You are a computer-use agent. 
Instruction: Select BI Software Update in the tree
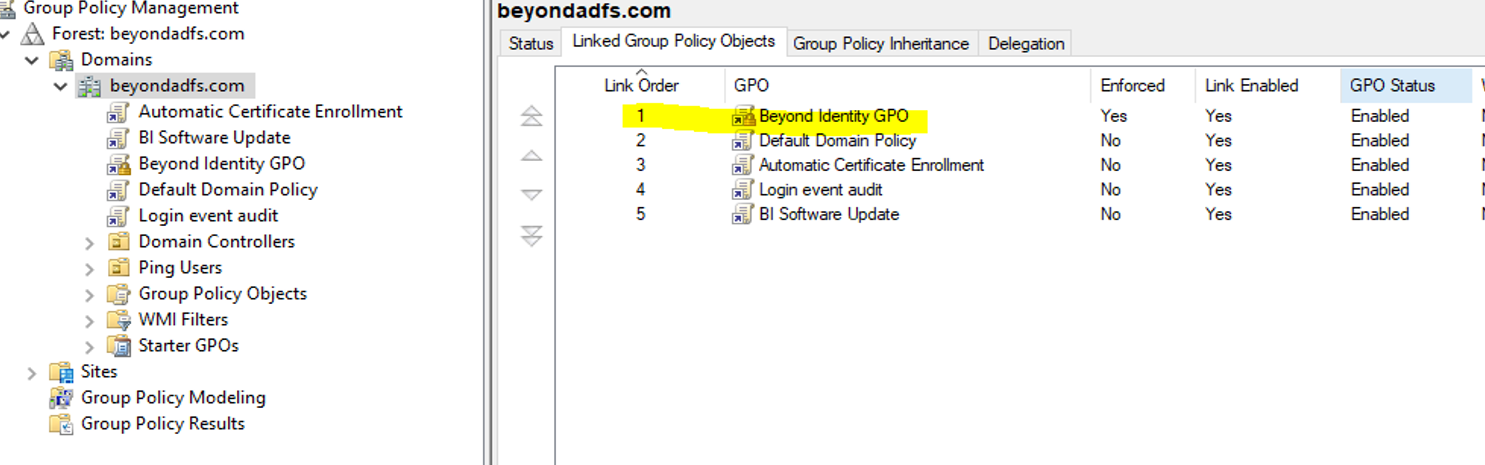[214, 137]
